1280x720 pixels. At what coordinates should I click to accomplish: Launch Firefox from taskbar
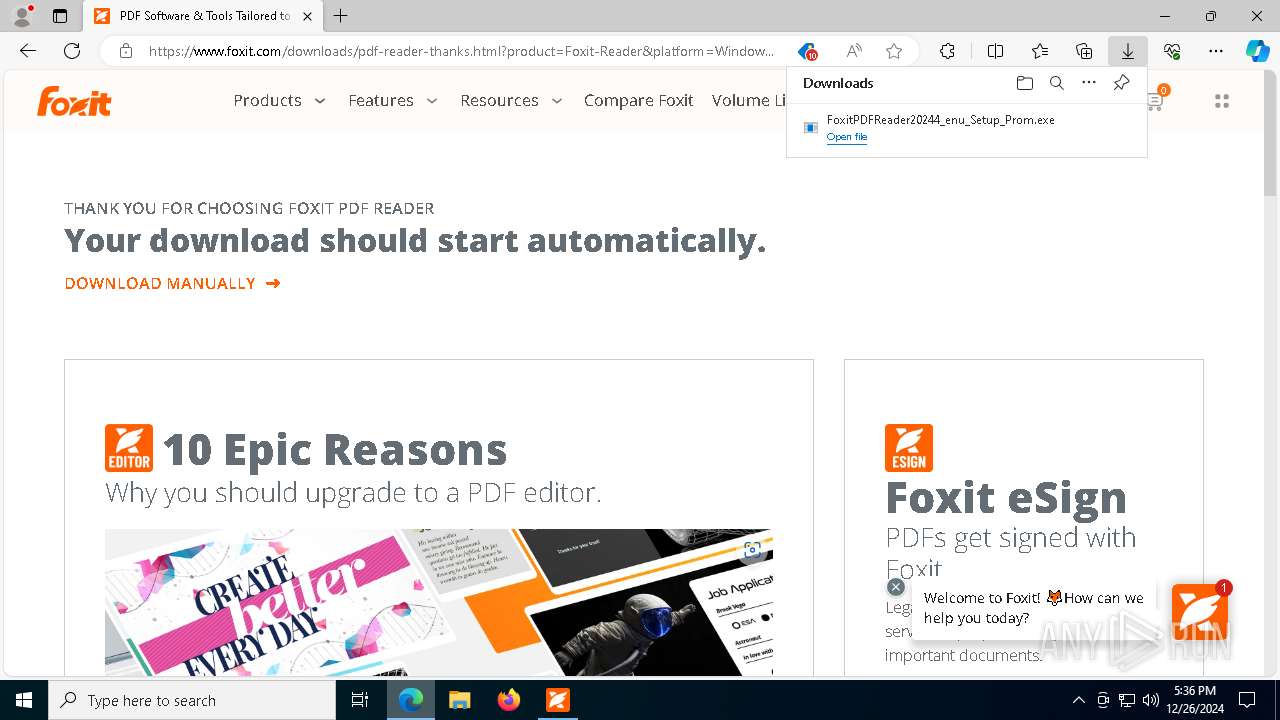pyautogui.click(x=509, y=700)
